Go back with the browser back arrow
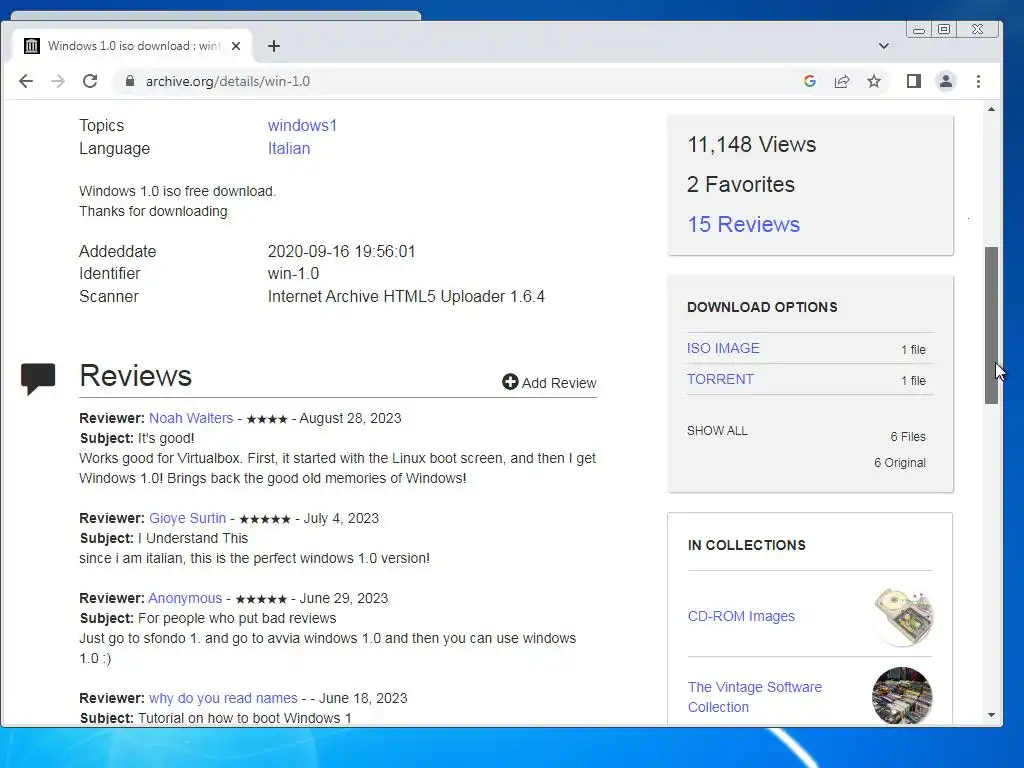This screenshot has width=1024, height=768. pos(26,81)
